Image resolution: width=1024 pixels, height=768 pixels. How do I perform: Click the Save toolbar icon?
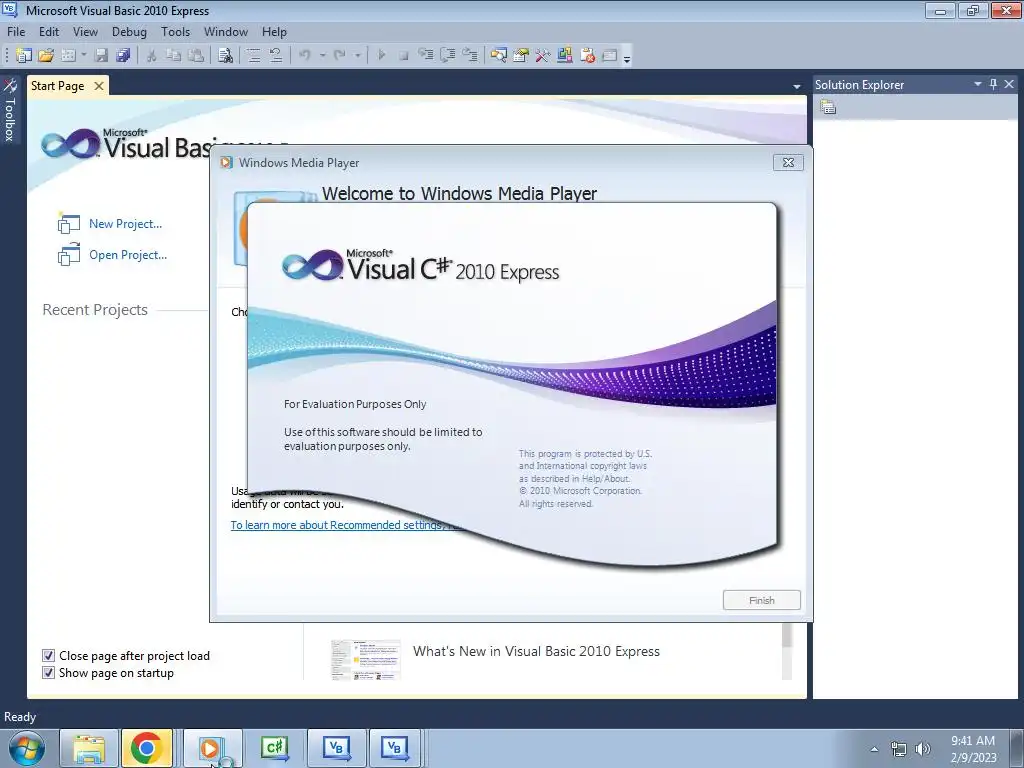point(101,56)
